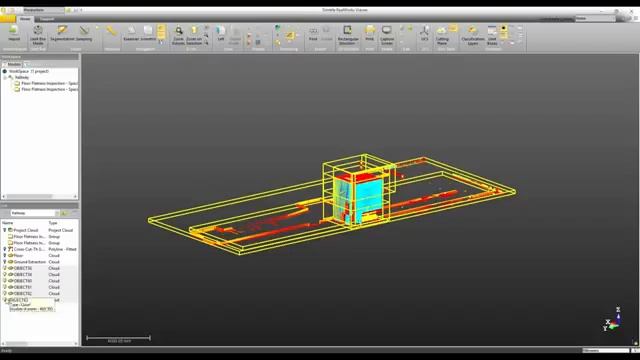This screenshot has width=640, height=360.
Task: Toggle visibility bulb of OBJECT62
Action: click(5, 293)
